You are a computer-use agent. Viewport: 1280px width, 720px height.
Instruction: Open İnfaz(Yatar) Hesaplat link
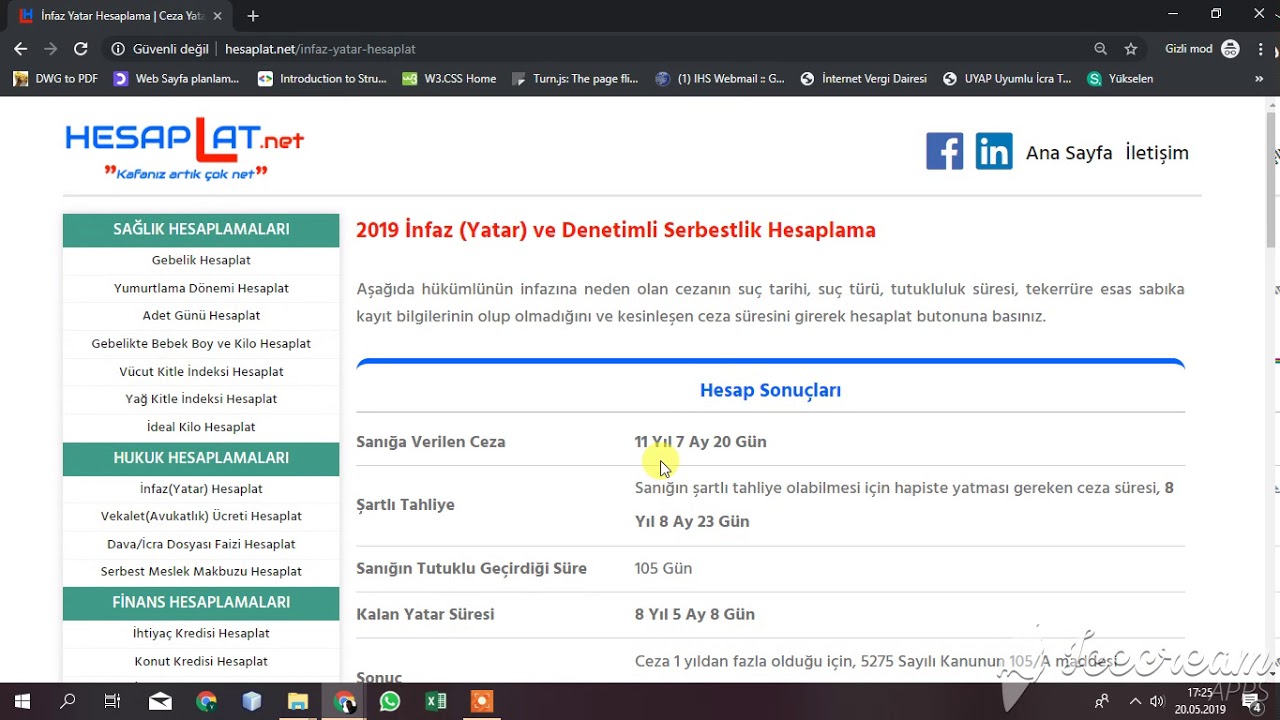tap(201, 489)
